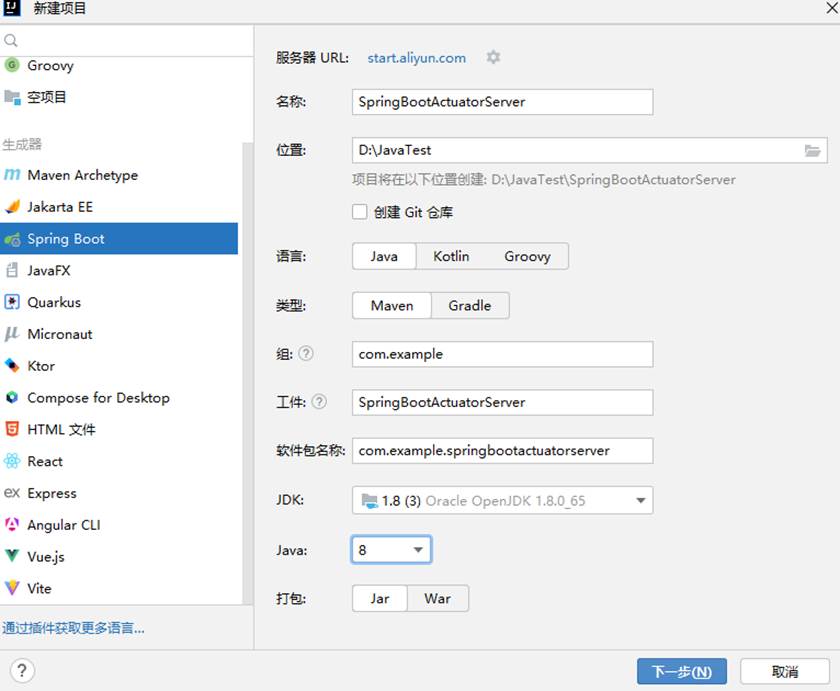Select Jakarta EE generator
Screen dimensions: 840x691
[119, 207]
